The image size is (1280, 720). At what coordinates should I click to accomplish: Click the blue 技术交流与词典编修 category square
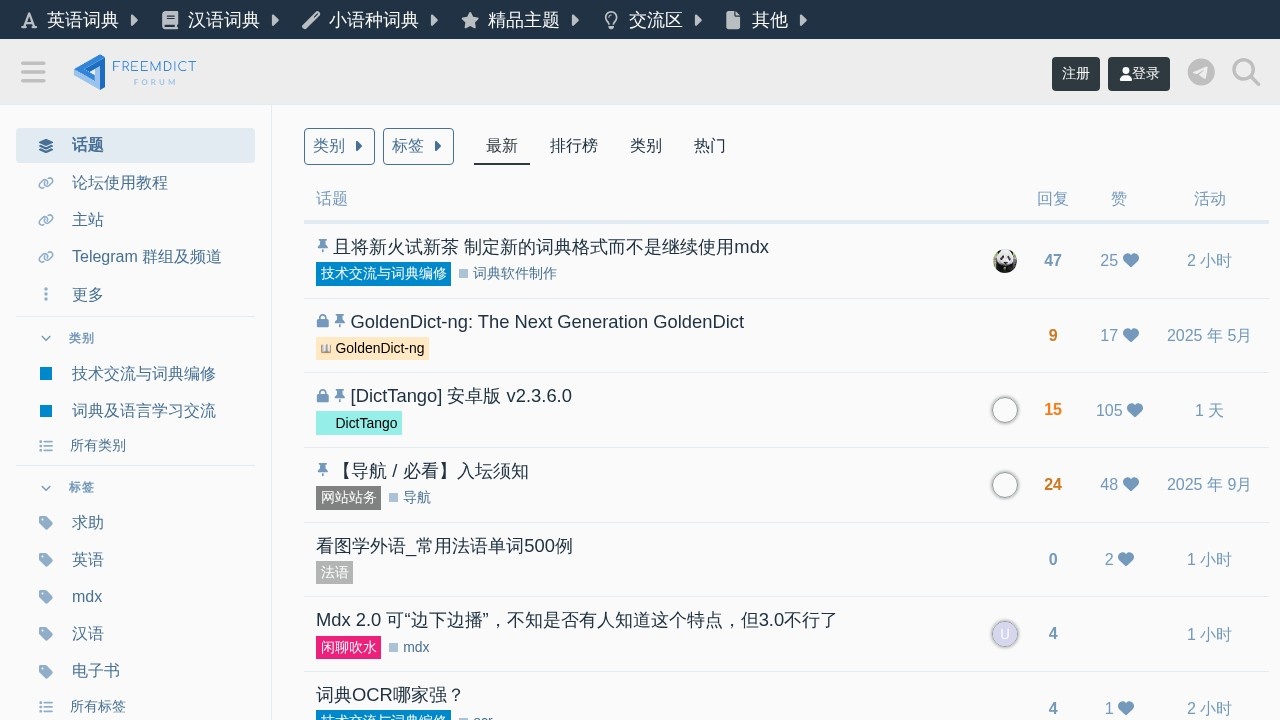[46, 374]
